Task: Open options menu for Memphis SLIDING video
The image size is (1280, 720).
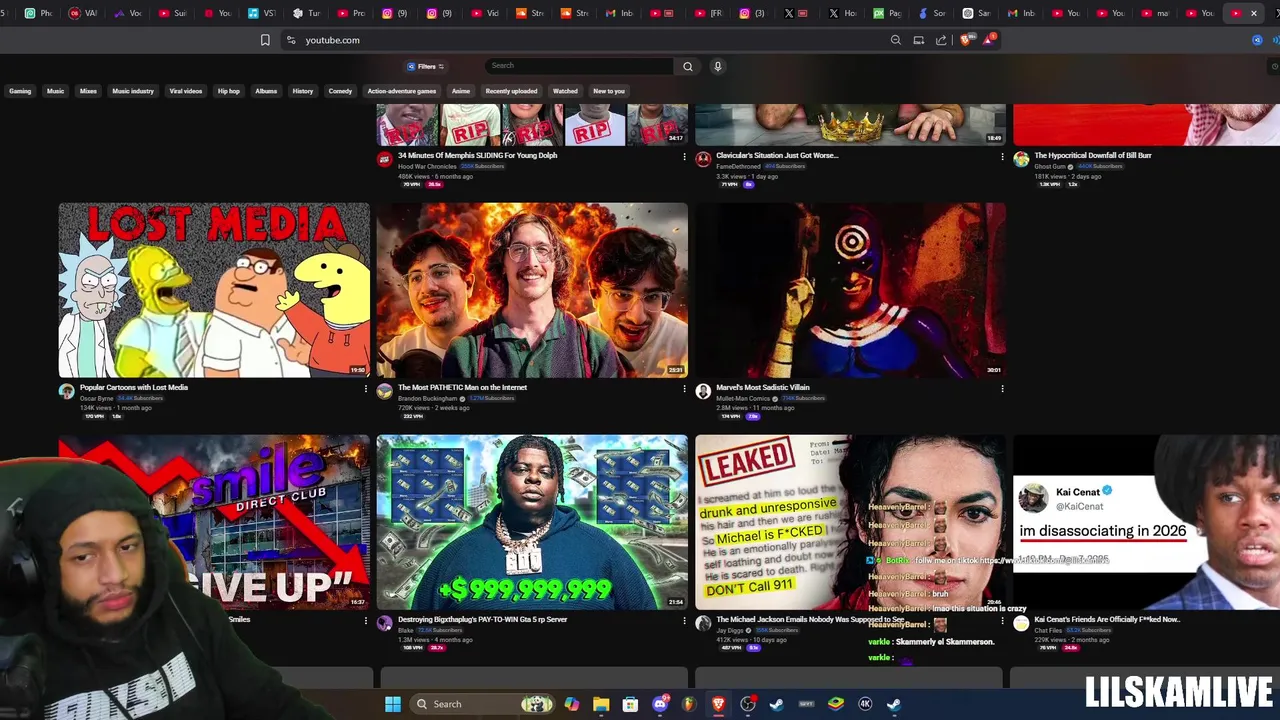Action: (x=684, y=156)
